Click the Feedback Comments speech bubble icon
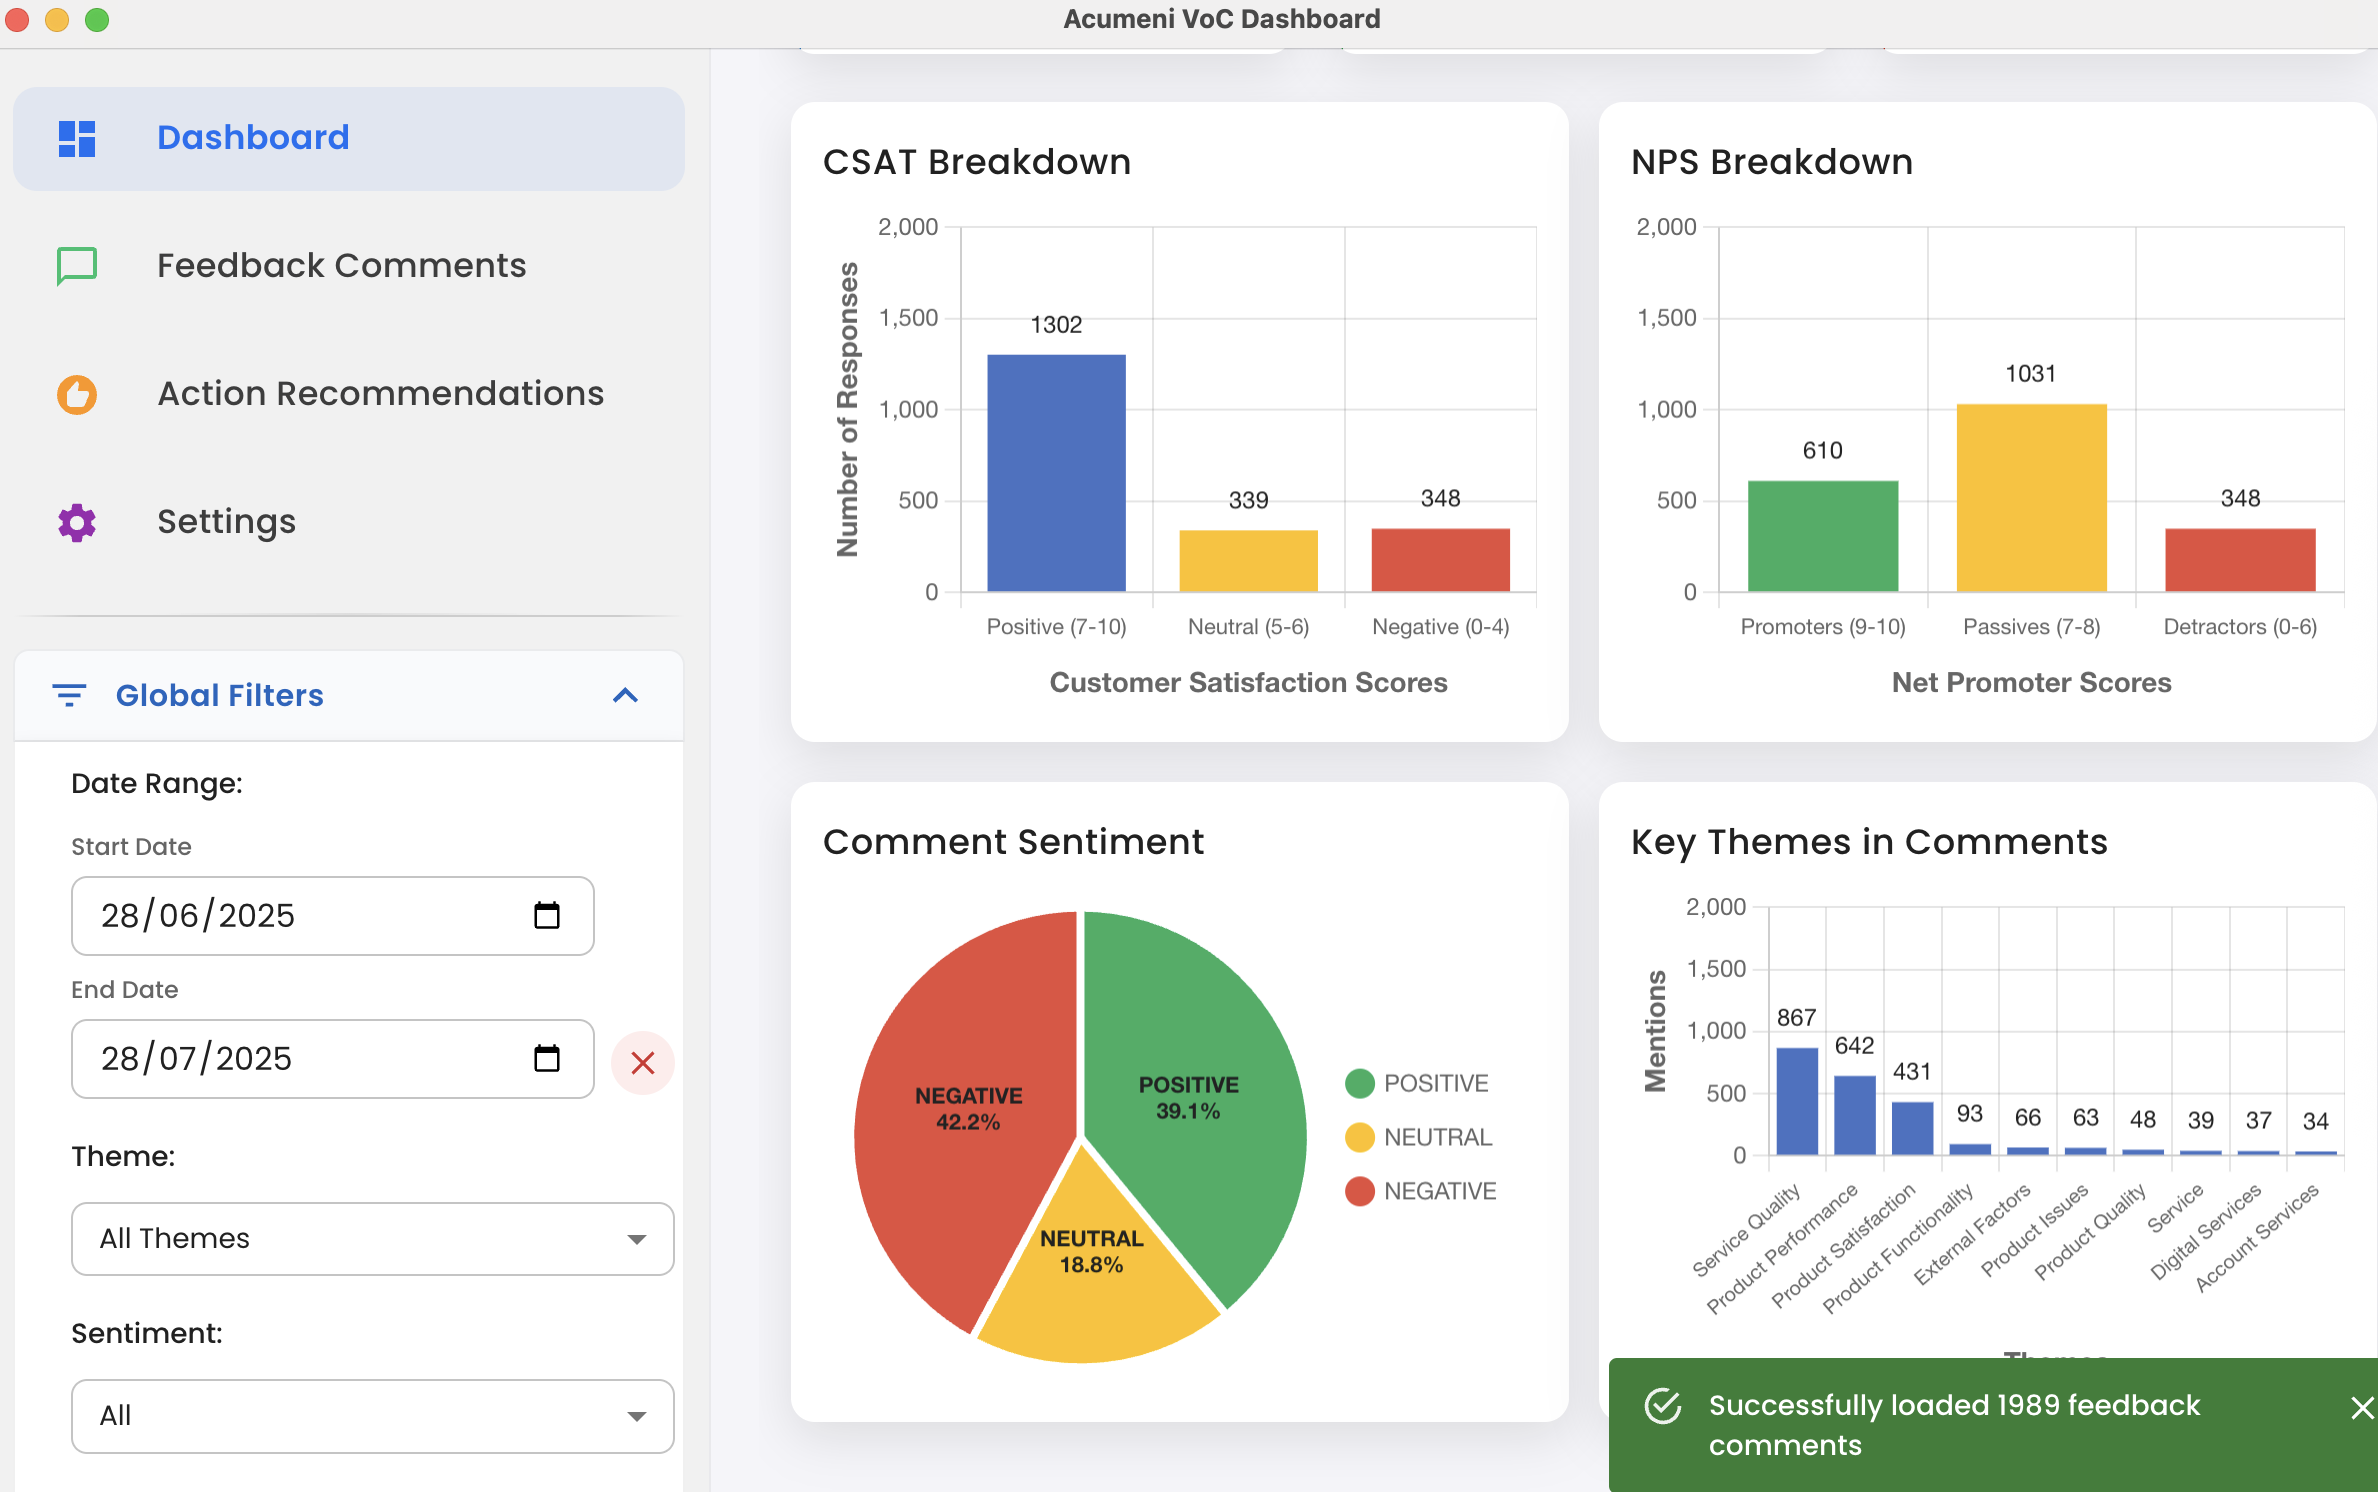This screenshot has width=2378, height=1492. point(77,266)
